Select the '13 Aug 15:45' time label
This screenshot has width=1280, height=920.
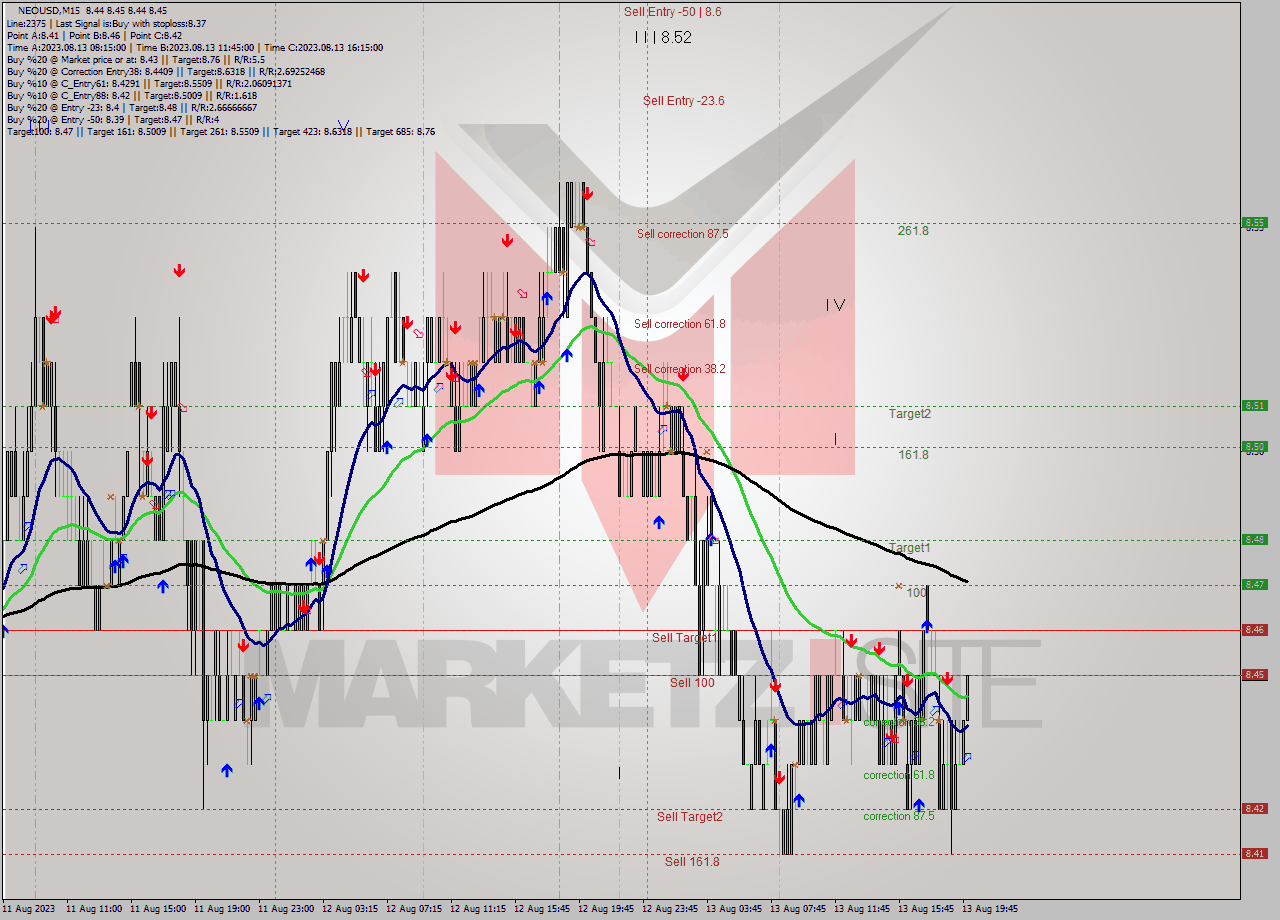coord(926,909)
